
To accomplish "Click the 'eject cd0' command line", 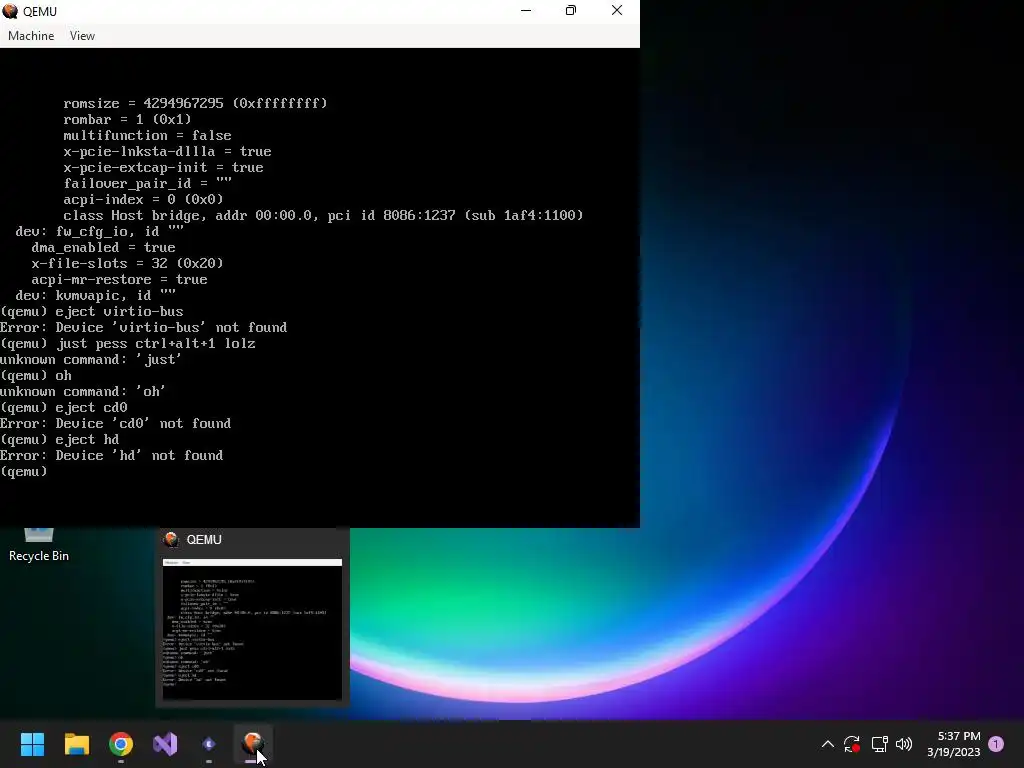I will 64,408.
